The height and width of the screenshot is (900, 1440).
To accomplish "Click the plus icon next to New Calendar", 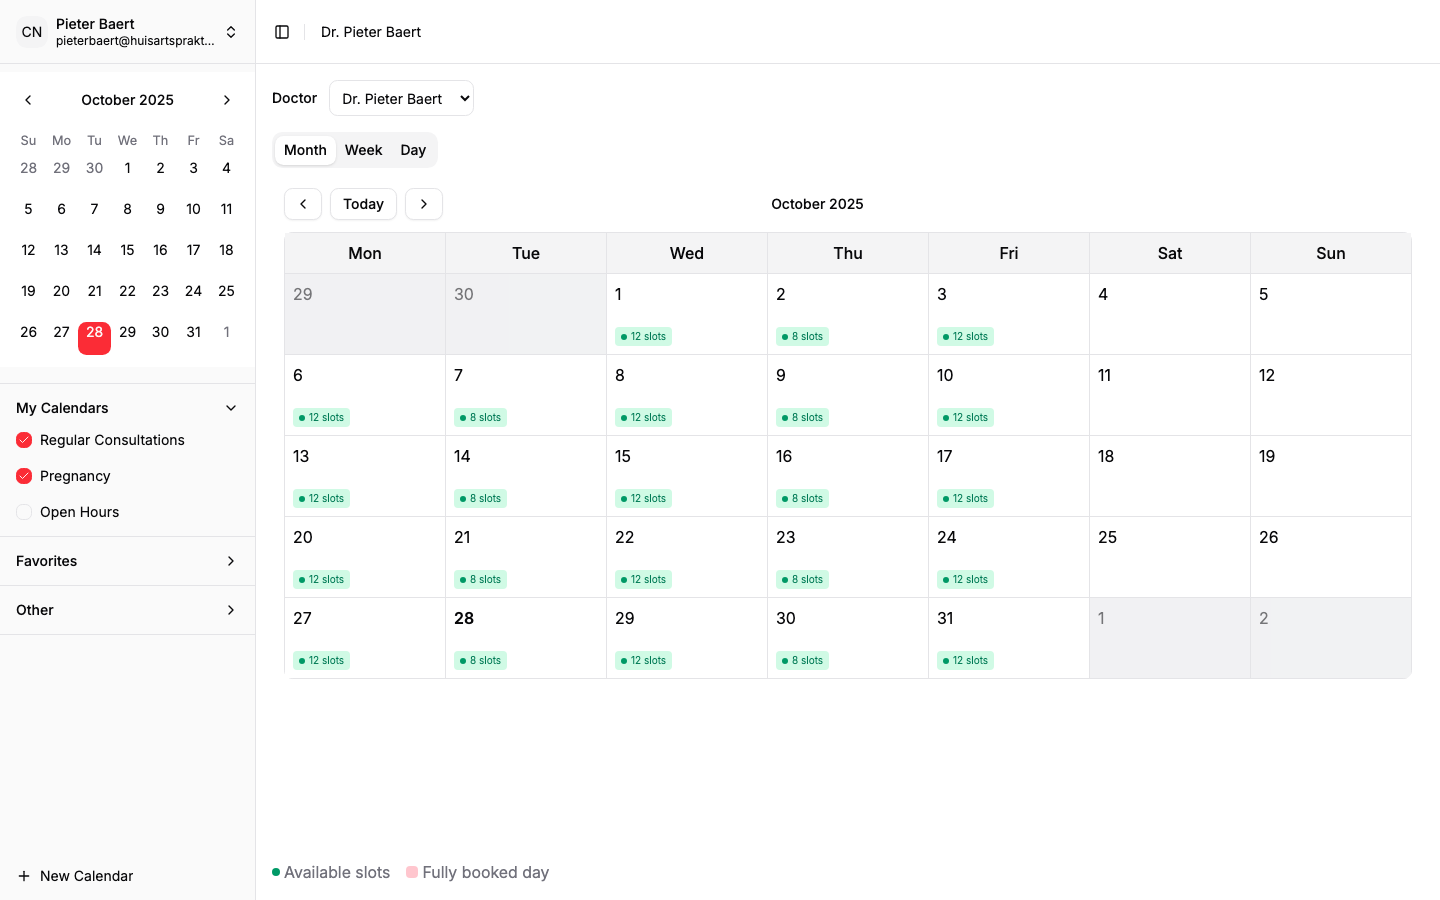I will [22, 876].
